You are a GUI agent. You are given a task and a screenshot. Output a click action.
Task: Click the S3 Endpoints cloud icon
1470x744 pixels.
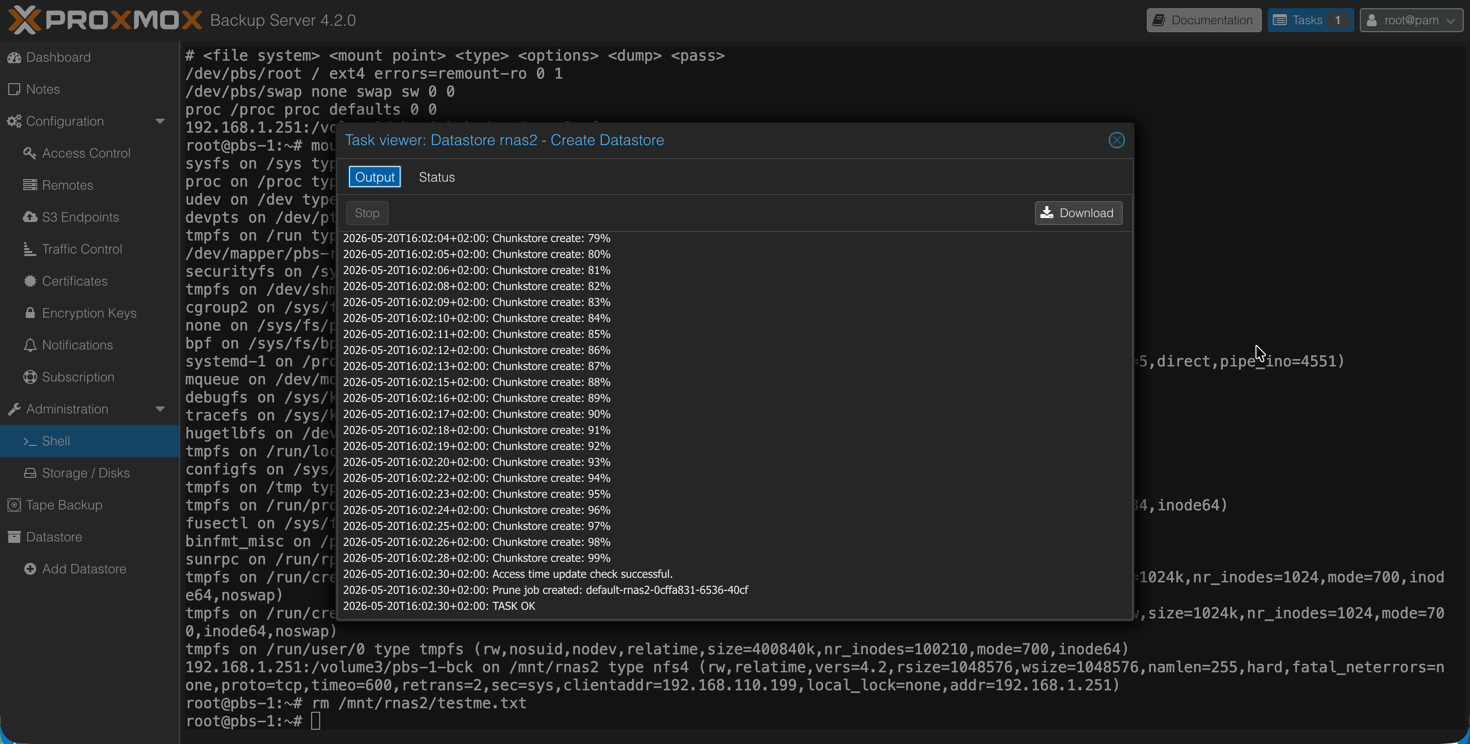coord(30,217)
